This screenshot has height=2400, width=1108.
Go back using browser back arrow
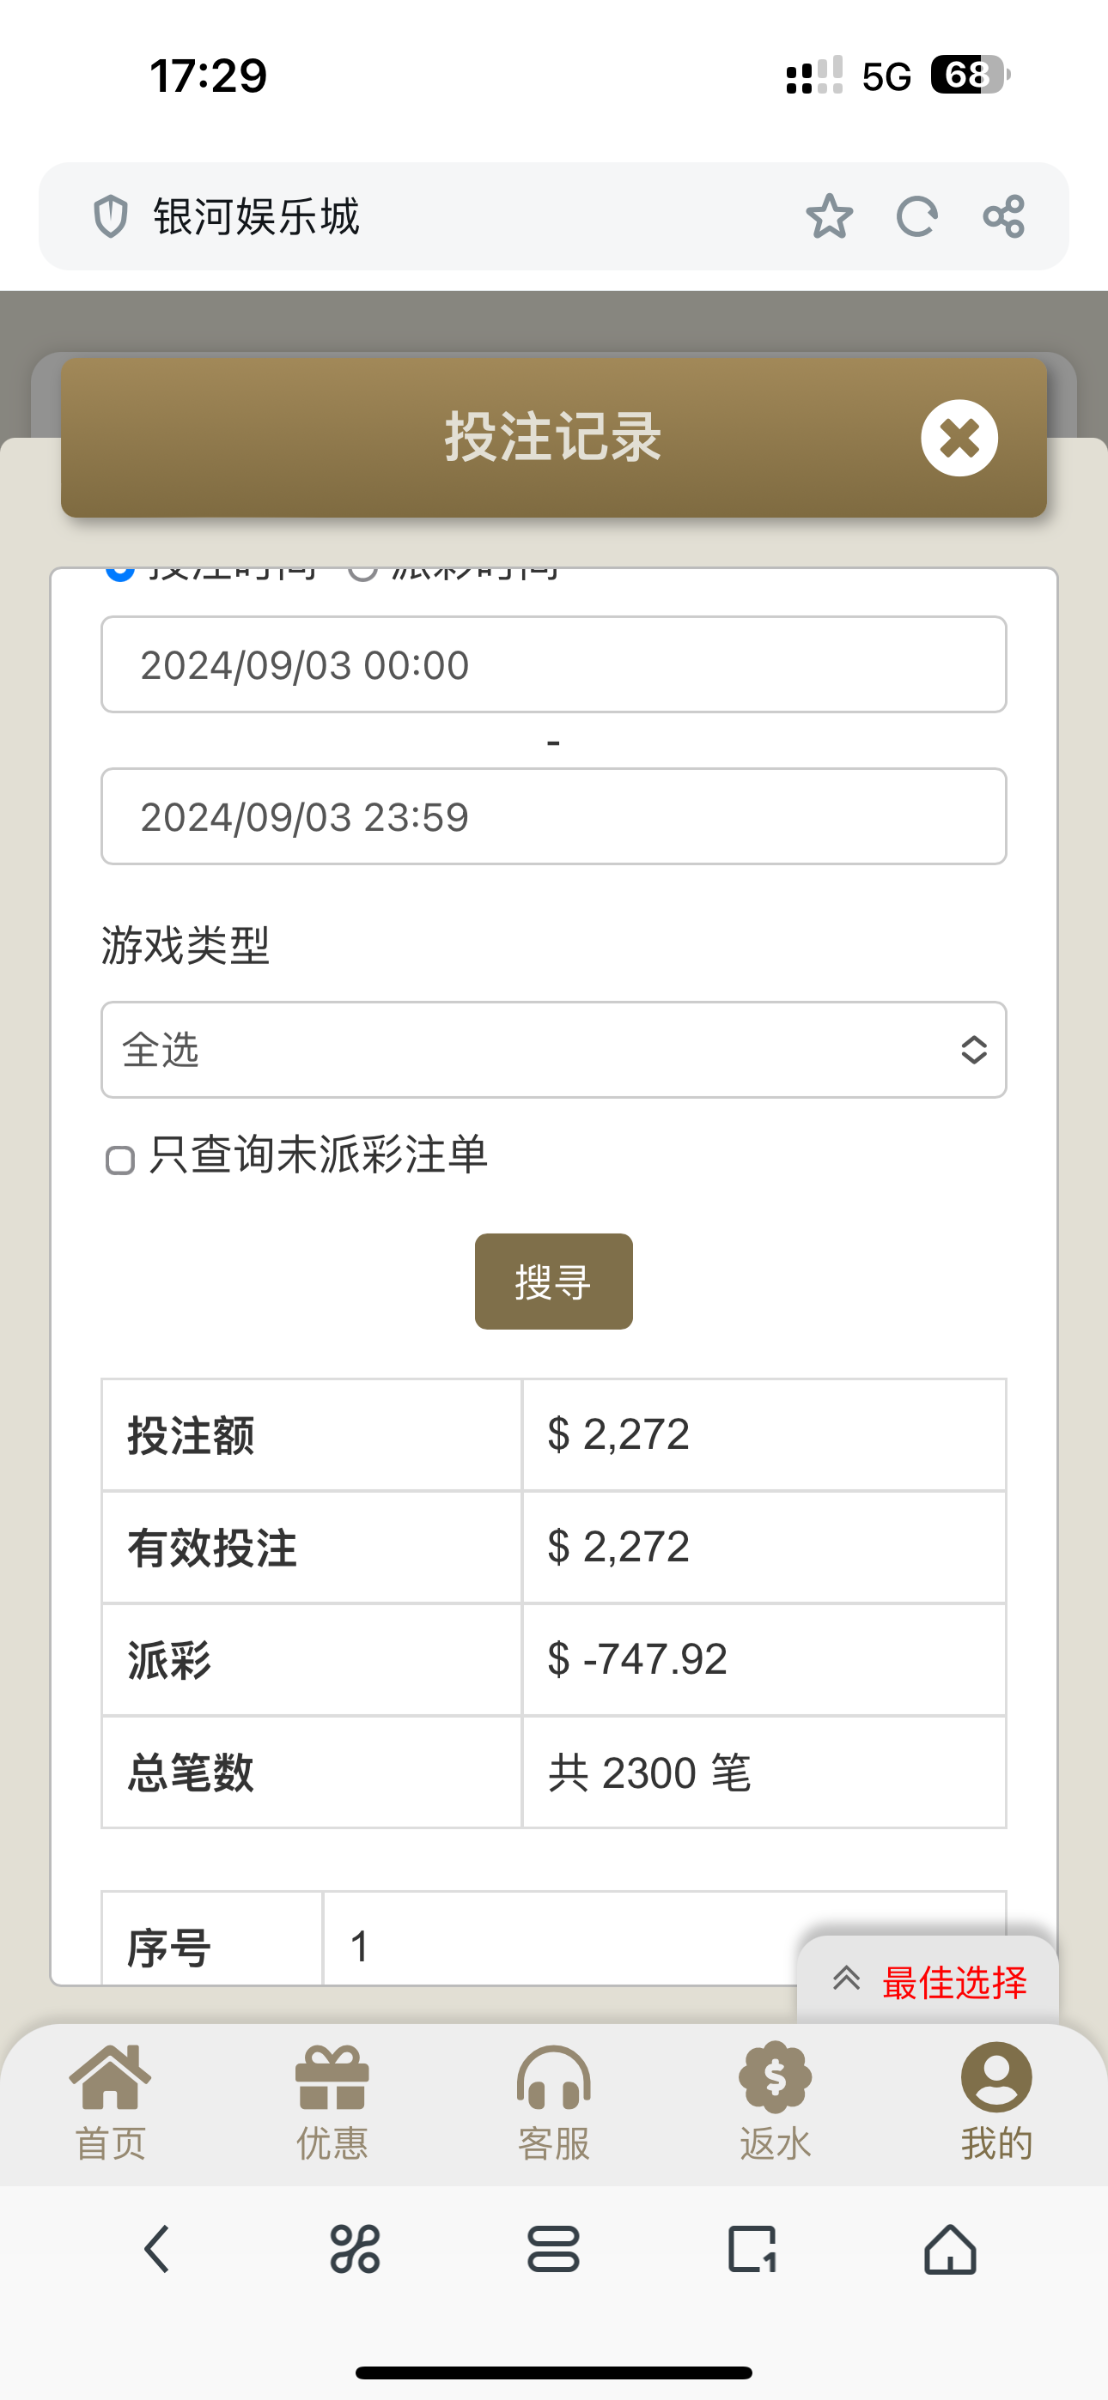point(157,2250)
